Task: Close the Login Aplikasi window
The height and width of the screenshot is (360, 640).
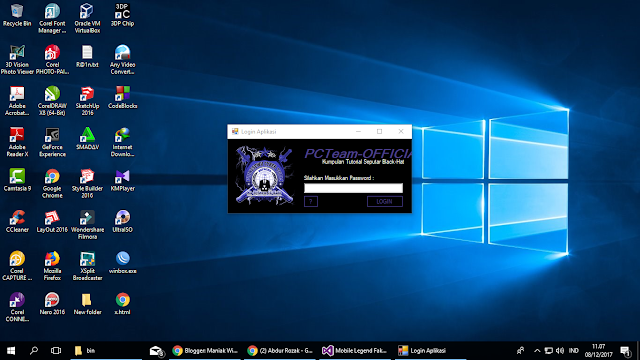Action: (401, 131)
